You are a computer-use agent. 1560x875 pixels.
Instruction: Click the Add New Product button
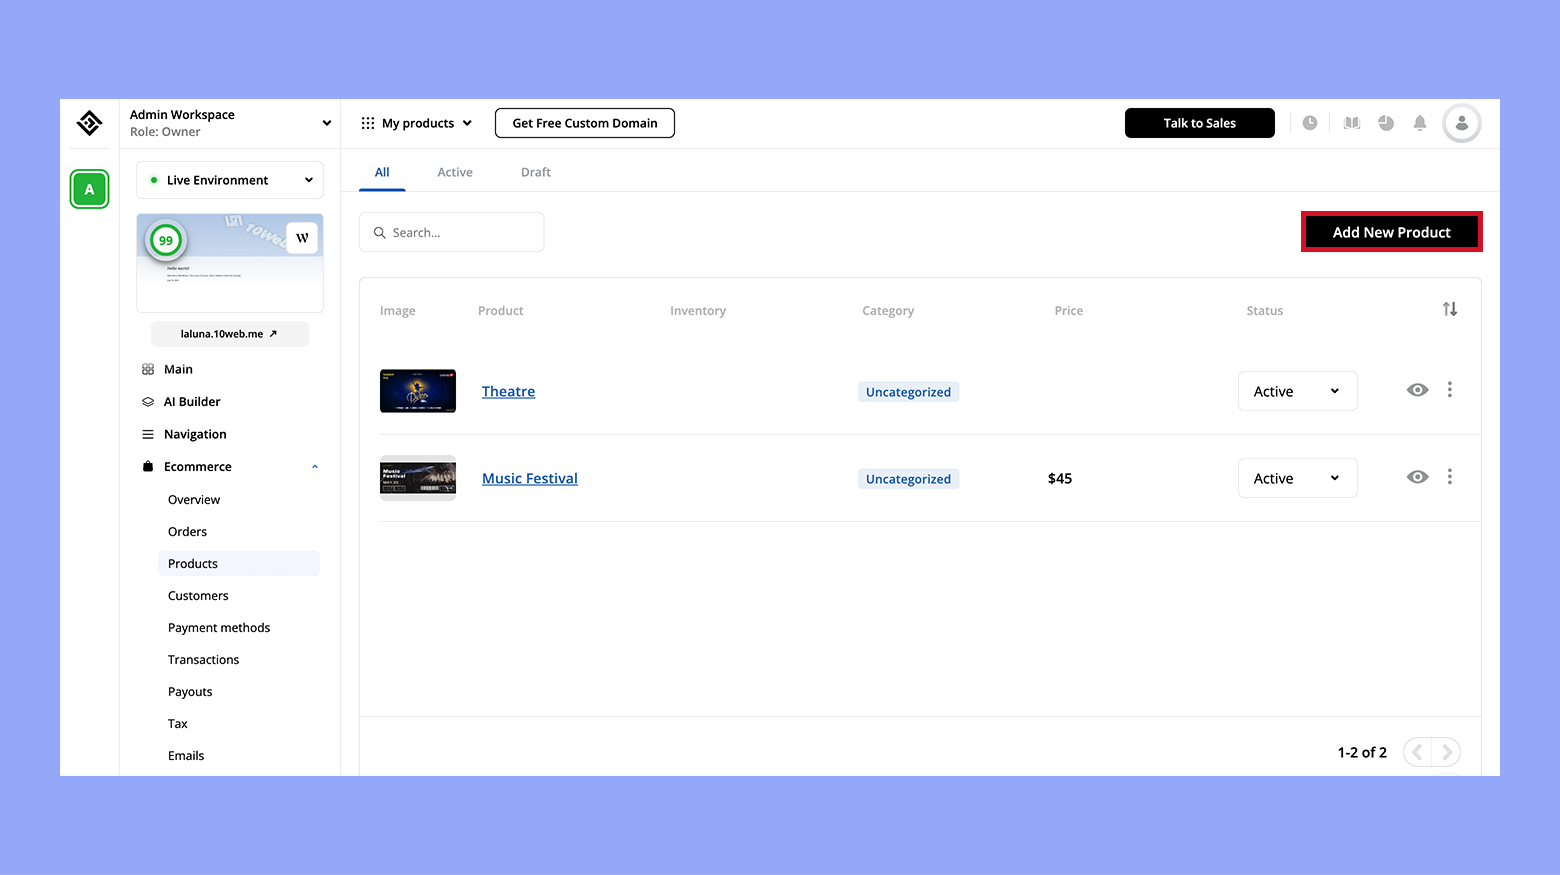click(x=1391, y=231)
